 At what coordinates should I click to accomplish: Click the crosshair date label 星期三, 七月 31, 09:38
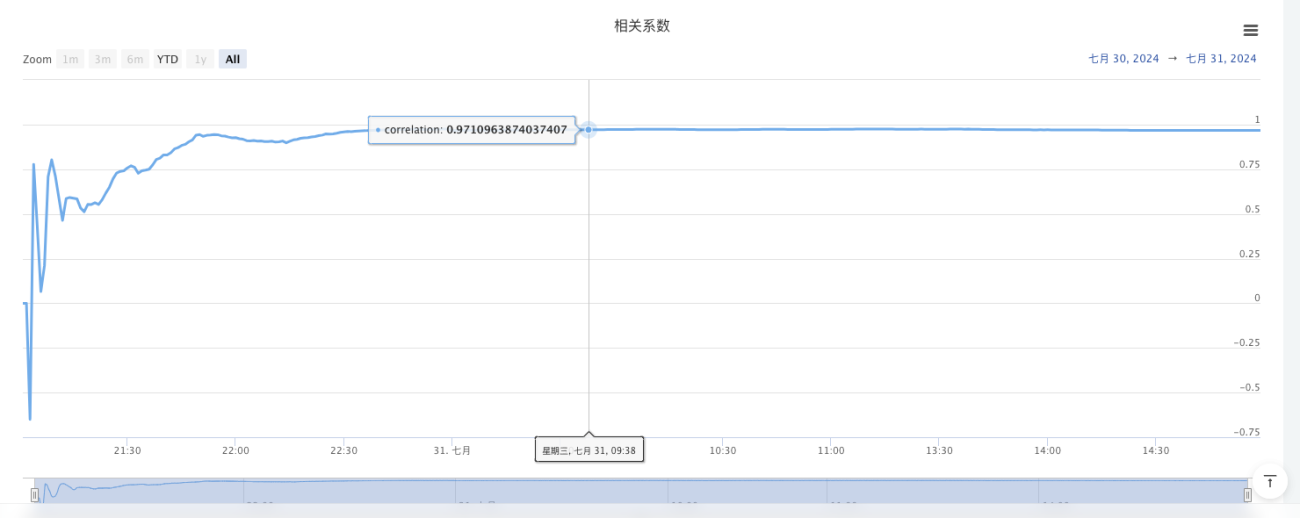point(589,451)
